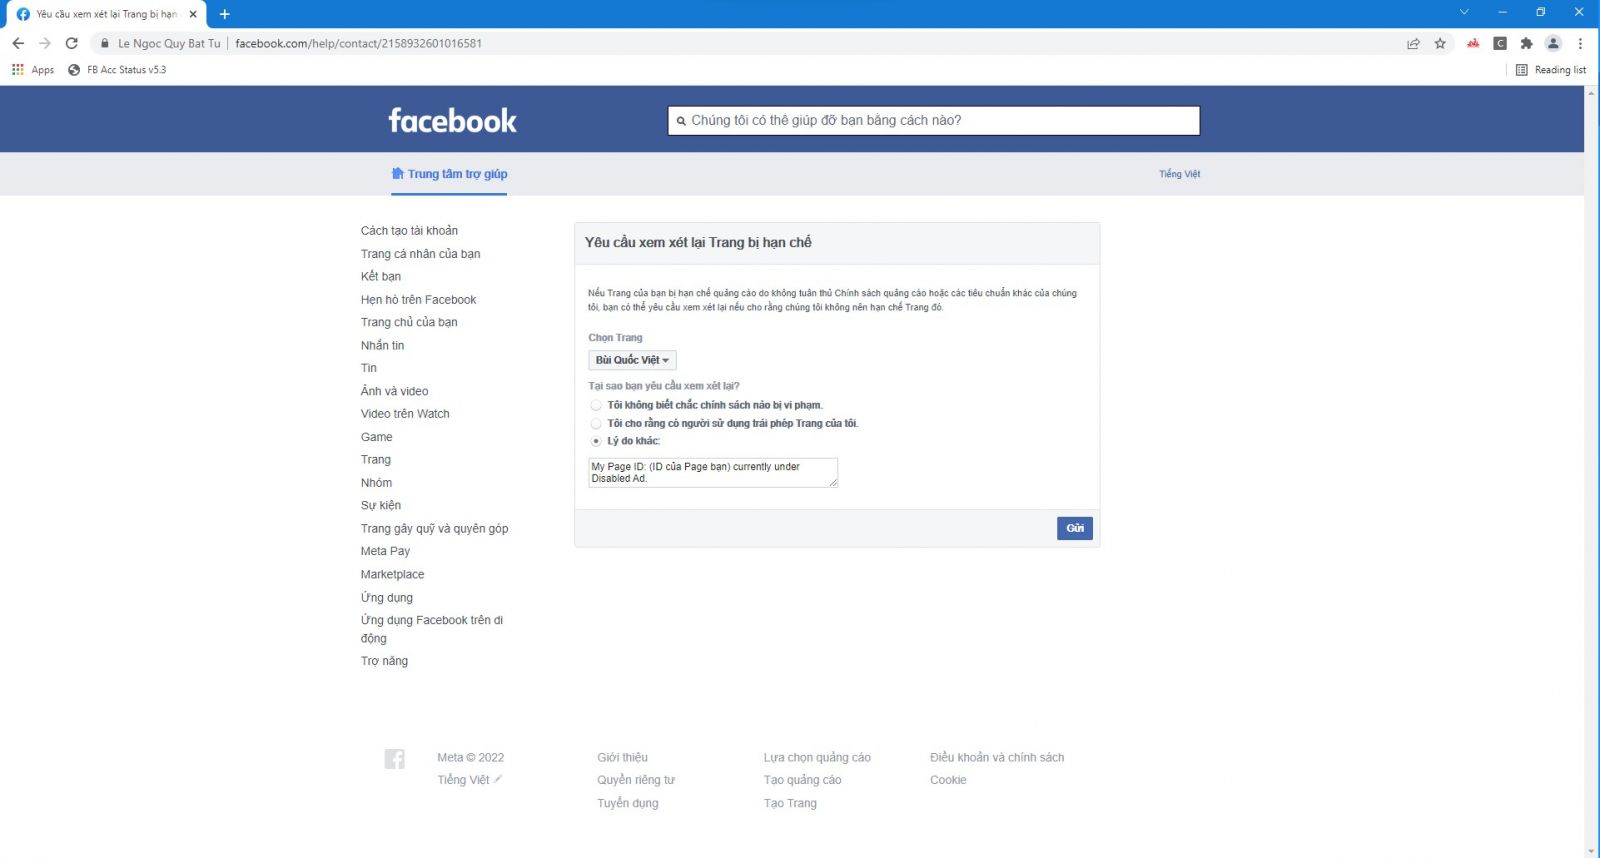Open the Reading list panel
Image resolution: width=1600 pixels, height=858 pixels.
(x=1551, y=70)
